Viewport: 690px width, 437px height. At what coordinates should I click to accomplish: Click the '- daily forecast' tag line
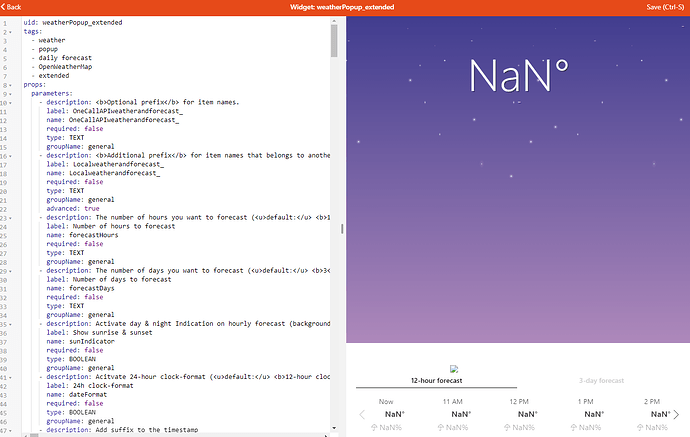click(62, 58)
